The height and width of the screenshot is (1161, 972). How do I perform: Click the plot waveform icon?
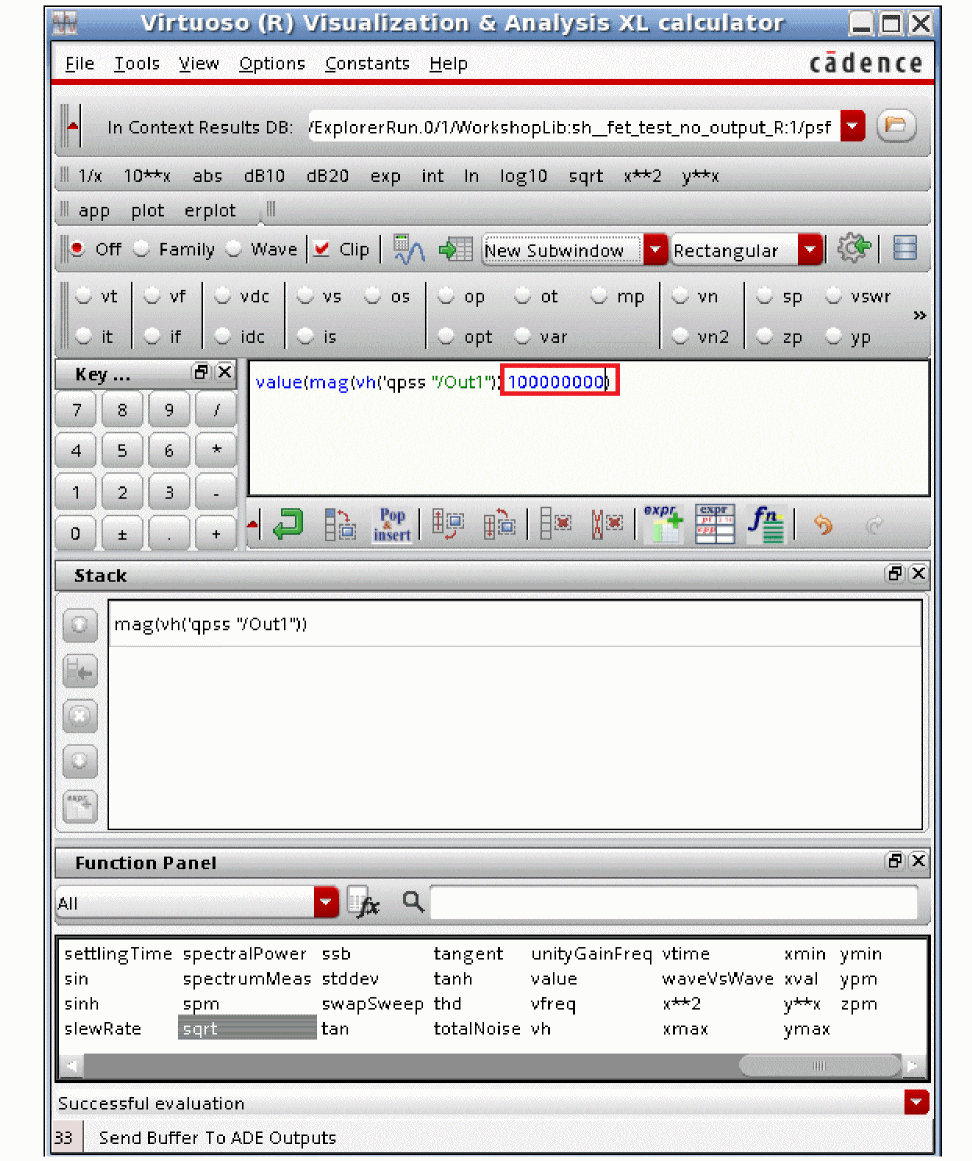point(408,250)
